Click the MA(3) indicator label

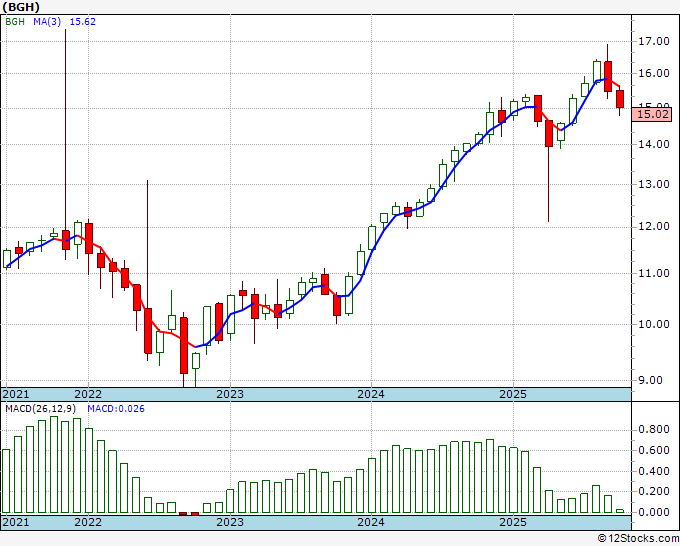pos(47,22)
